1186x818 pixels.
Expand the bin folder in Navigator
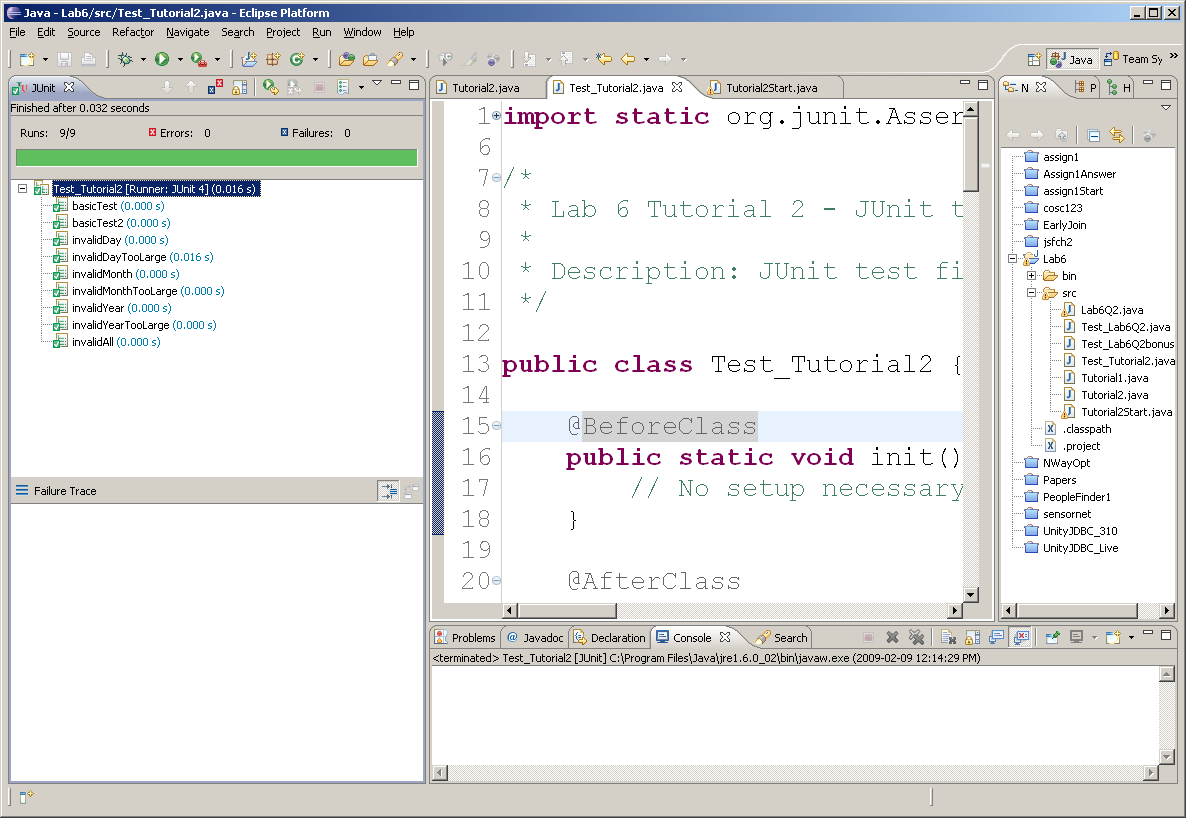pyautogui.click(x=1031, y=275)
